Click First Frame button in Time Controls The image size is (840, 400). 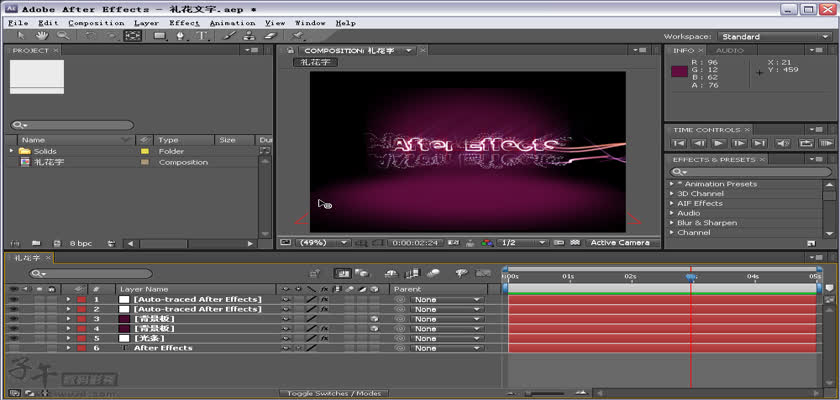pyautogui.click(x=678, y=143)
